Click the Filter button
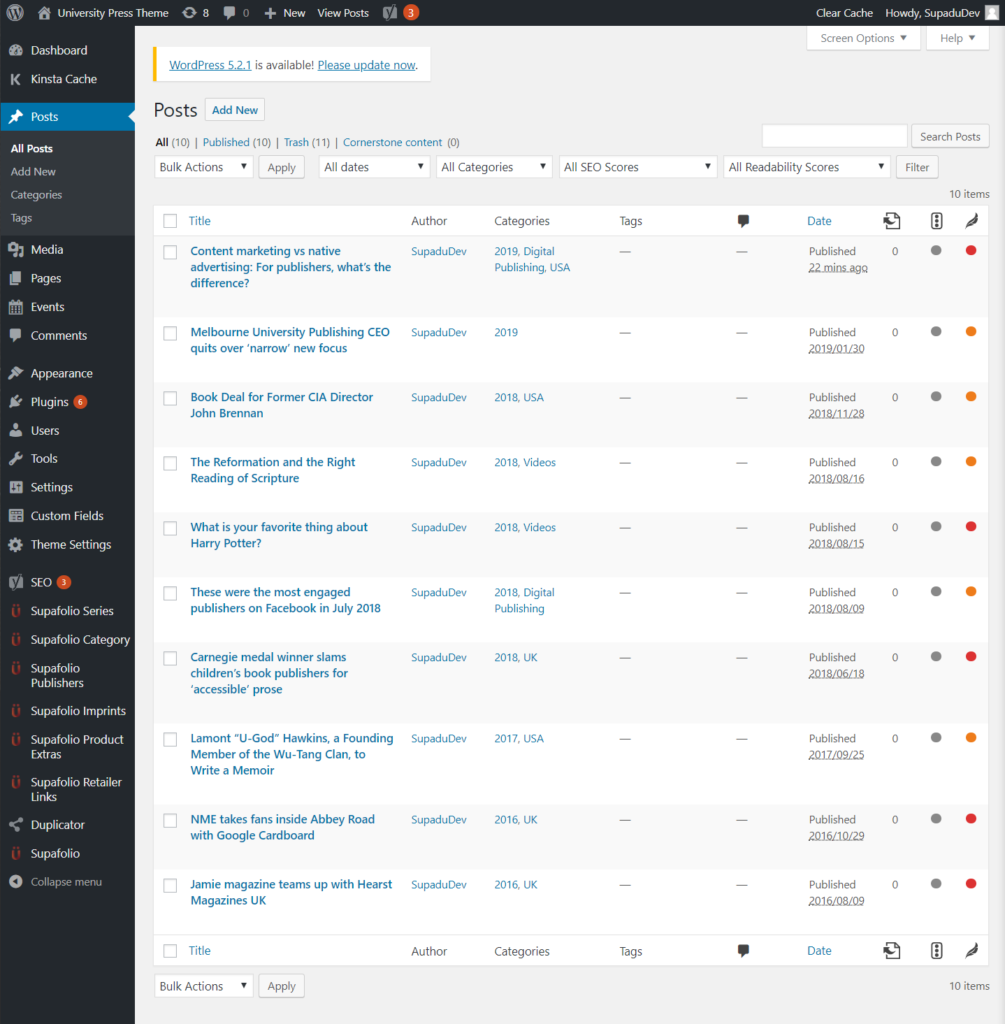Screen dimensions: 1005x1024 917,167
